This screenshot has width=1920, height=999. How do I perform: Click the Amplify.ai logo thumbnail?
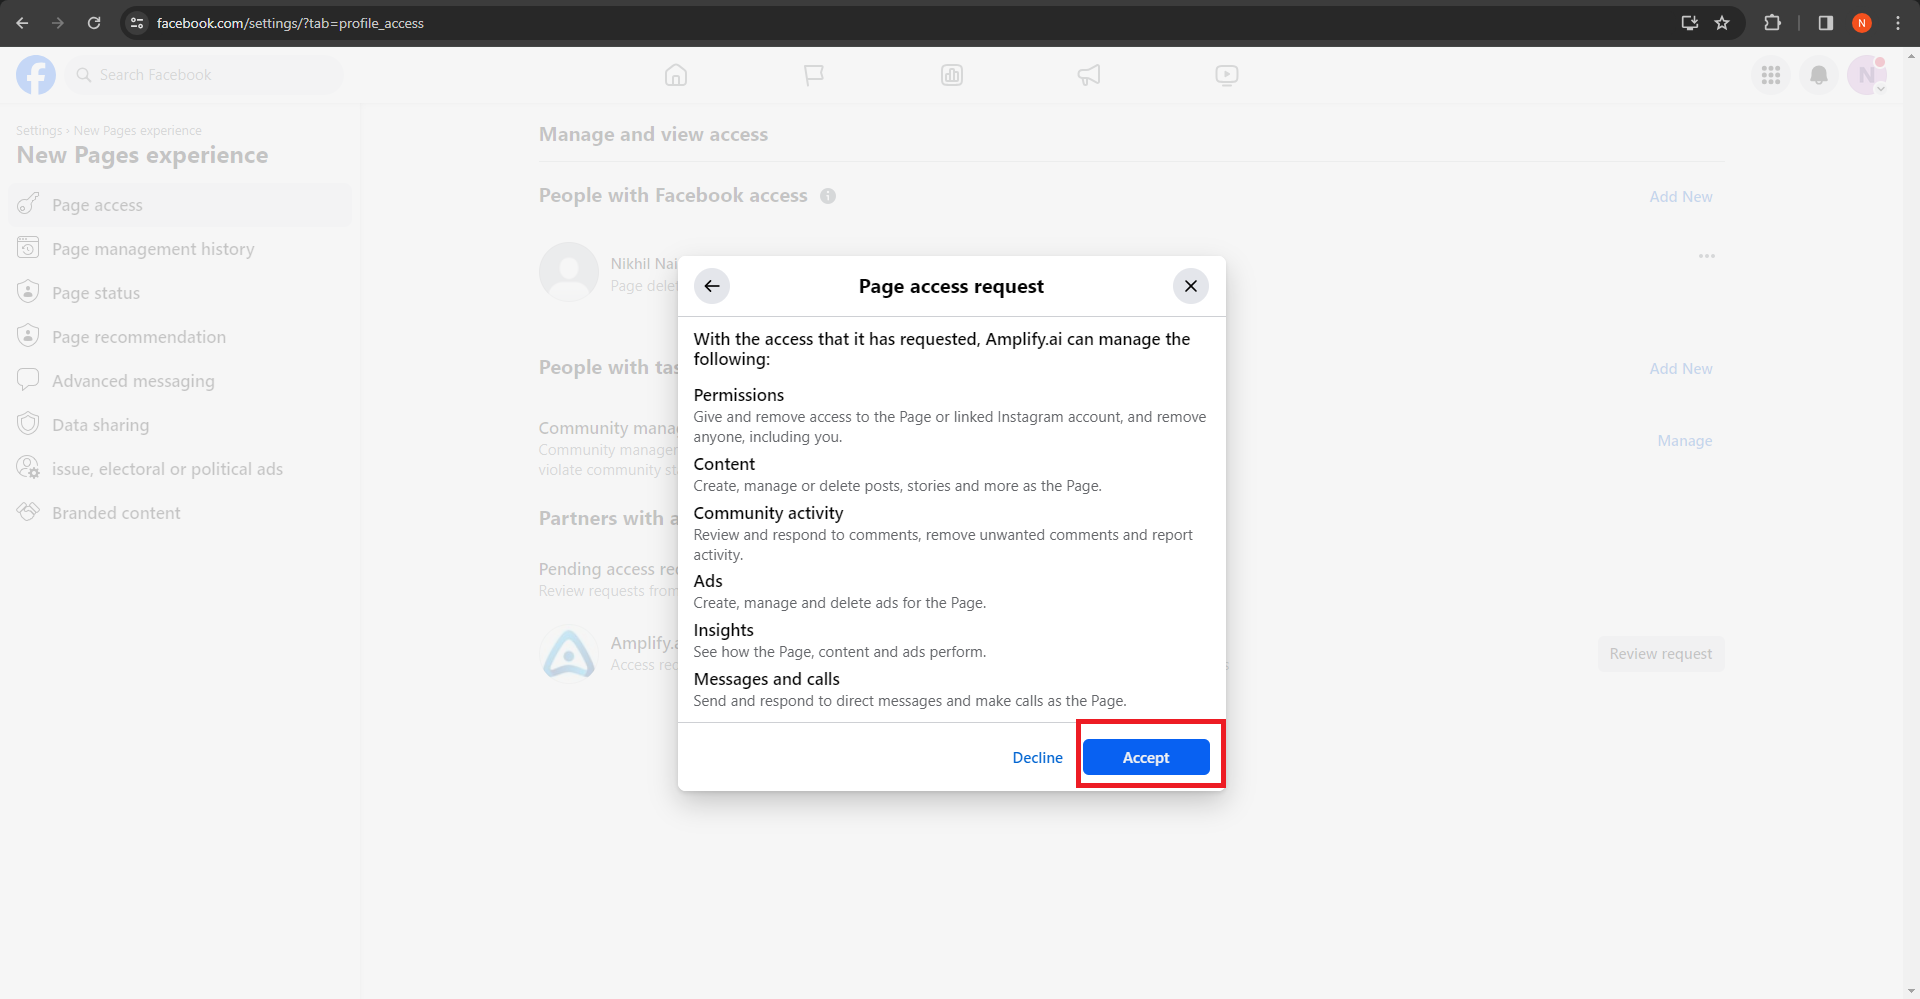(569, 652)
